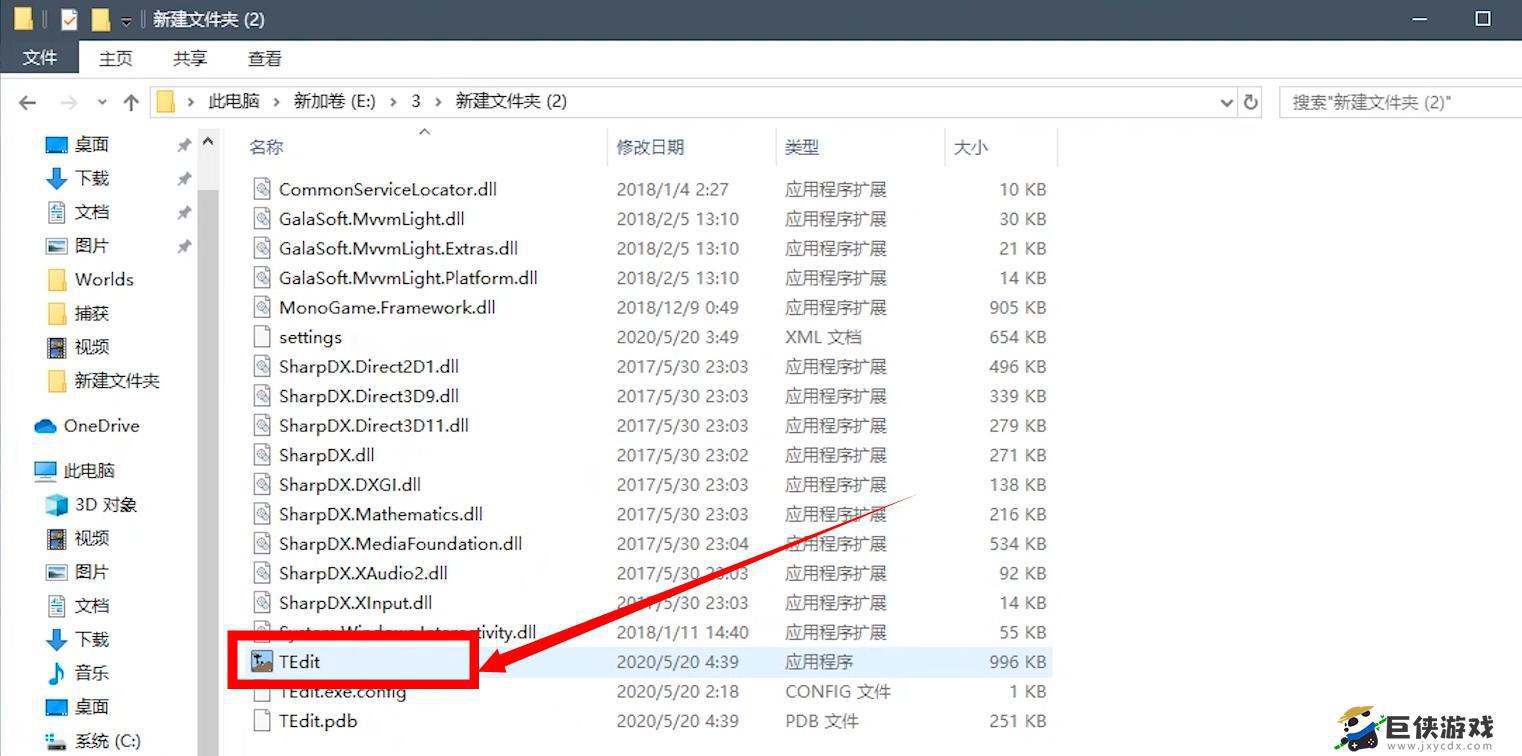
Task: Click the search box 搜索"新建文件夹 (2)"
Action: [x=1400, y=102]
